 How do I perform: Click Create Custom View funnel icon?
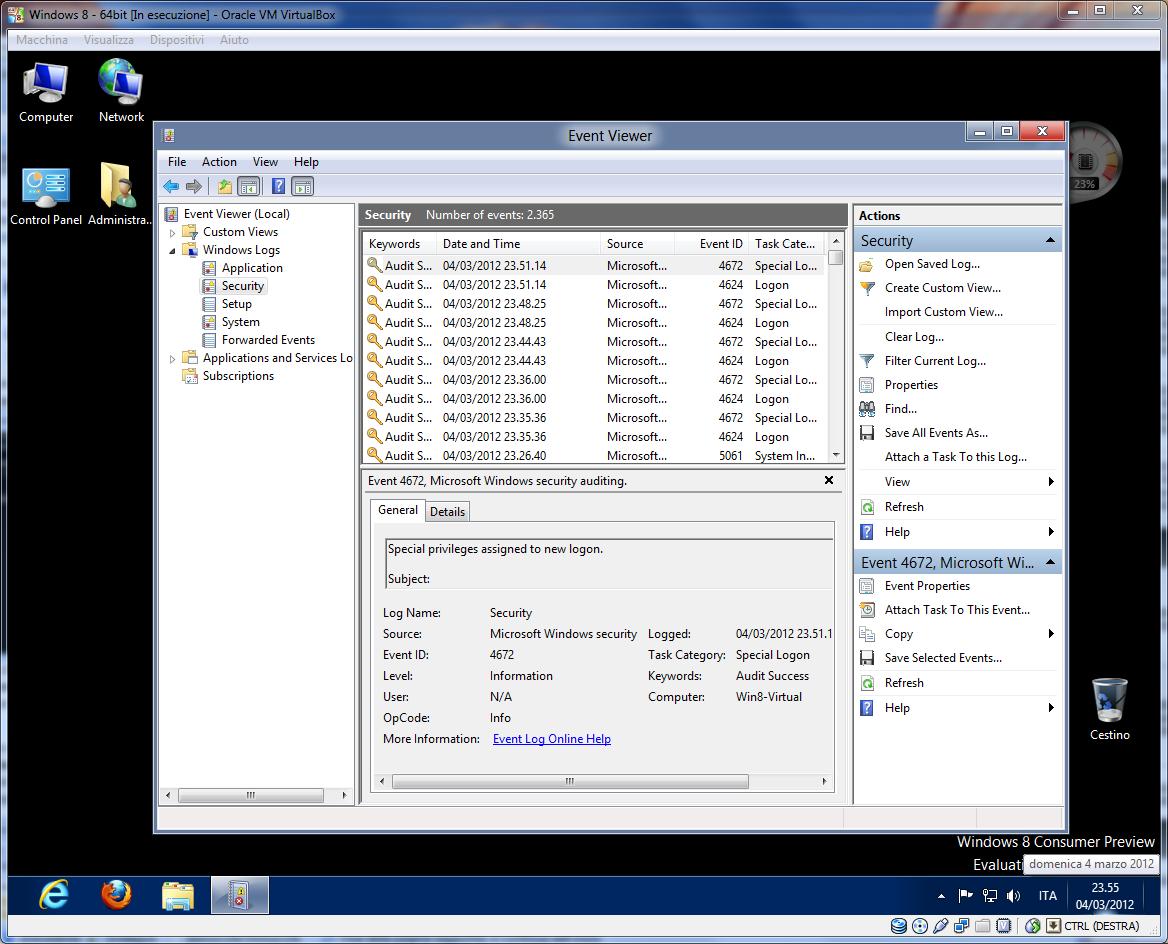click(867, 288)
